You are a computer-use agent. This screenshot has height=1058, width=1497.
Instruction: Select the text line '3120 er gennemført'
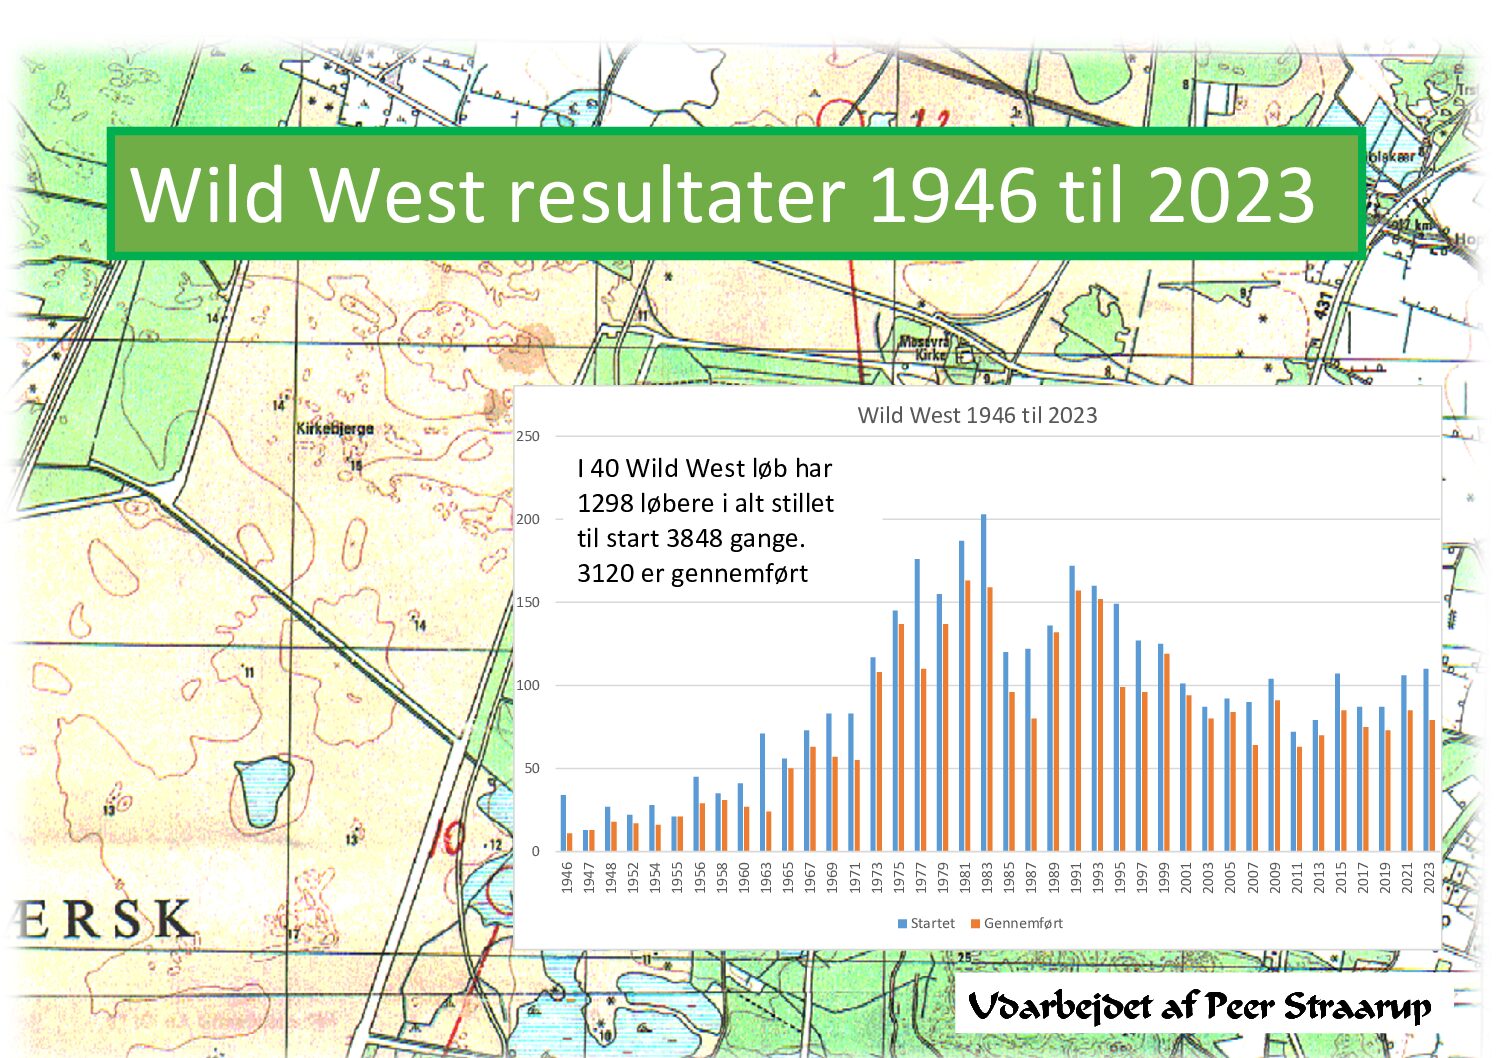tap(692, 573)
